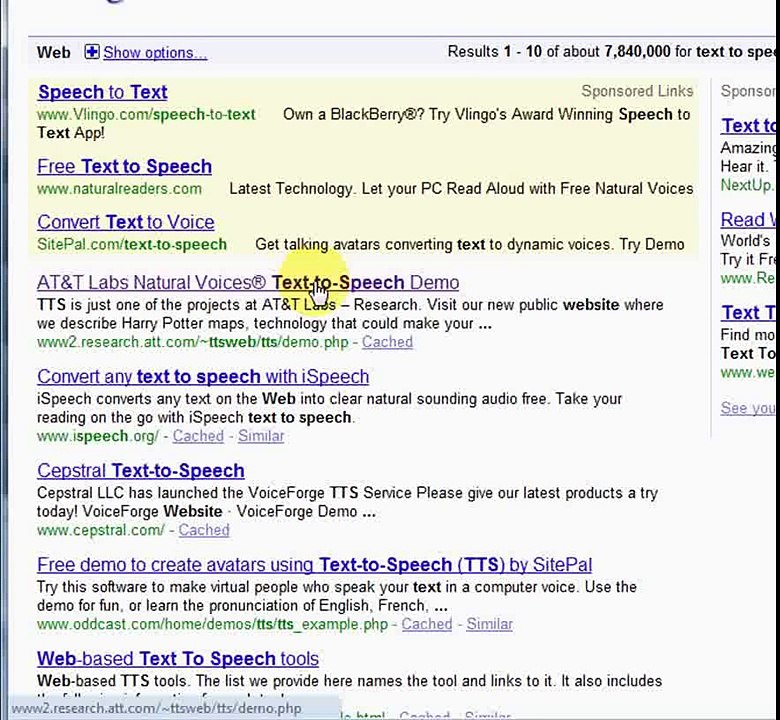Click the Try this software snippet text

[337, 596]
